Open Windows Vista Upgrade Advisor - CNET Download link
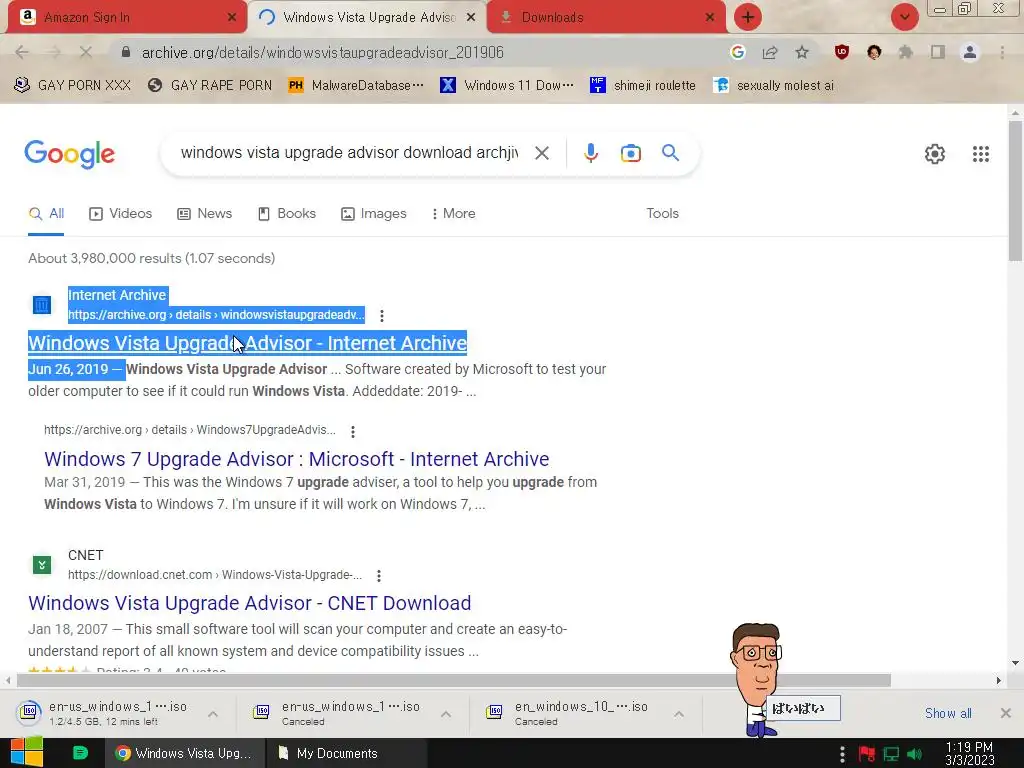This screenshot has width=1024, height=768. 249,603
